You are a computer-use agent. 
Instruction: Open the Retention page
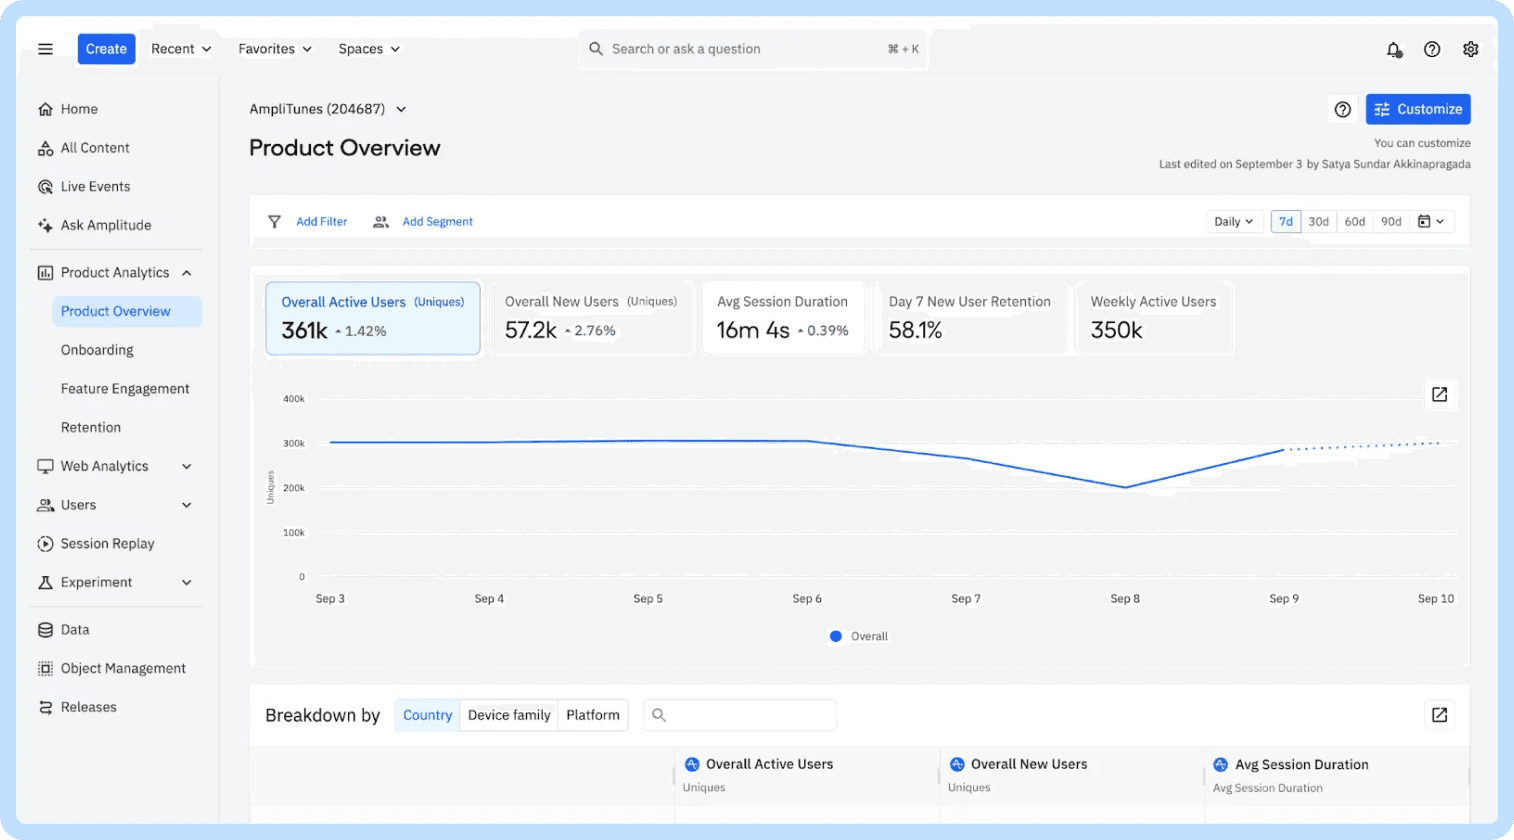[x=91, y=427]
